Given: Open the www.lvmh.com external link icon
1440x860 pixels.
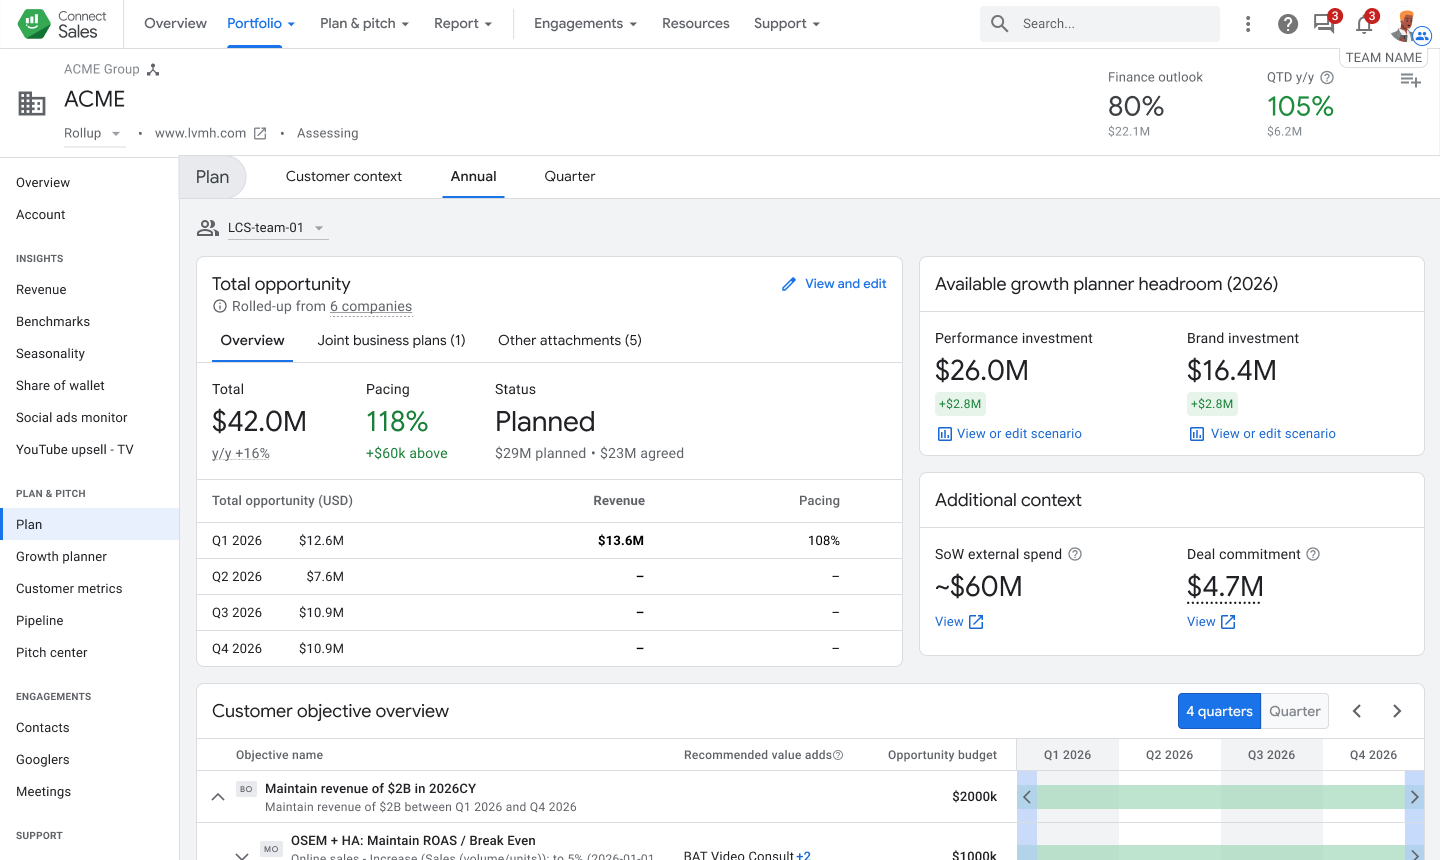Looking at the screenshot, I should [260, 133].
